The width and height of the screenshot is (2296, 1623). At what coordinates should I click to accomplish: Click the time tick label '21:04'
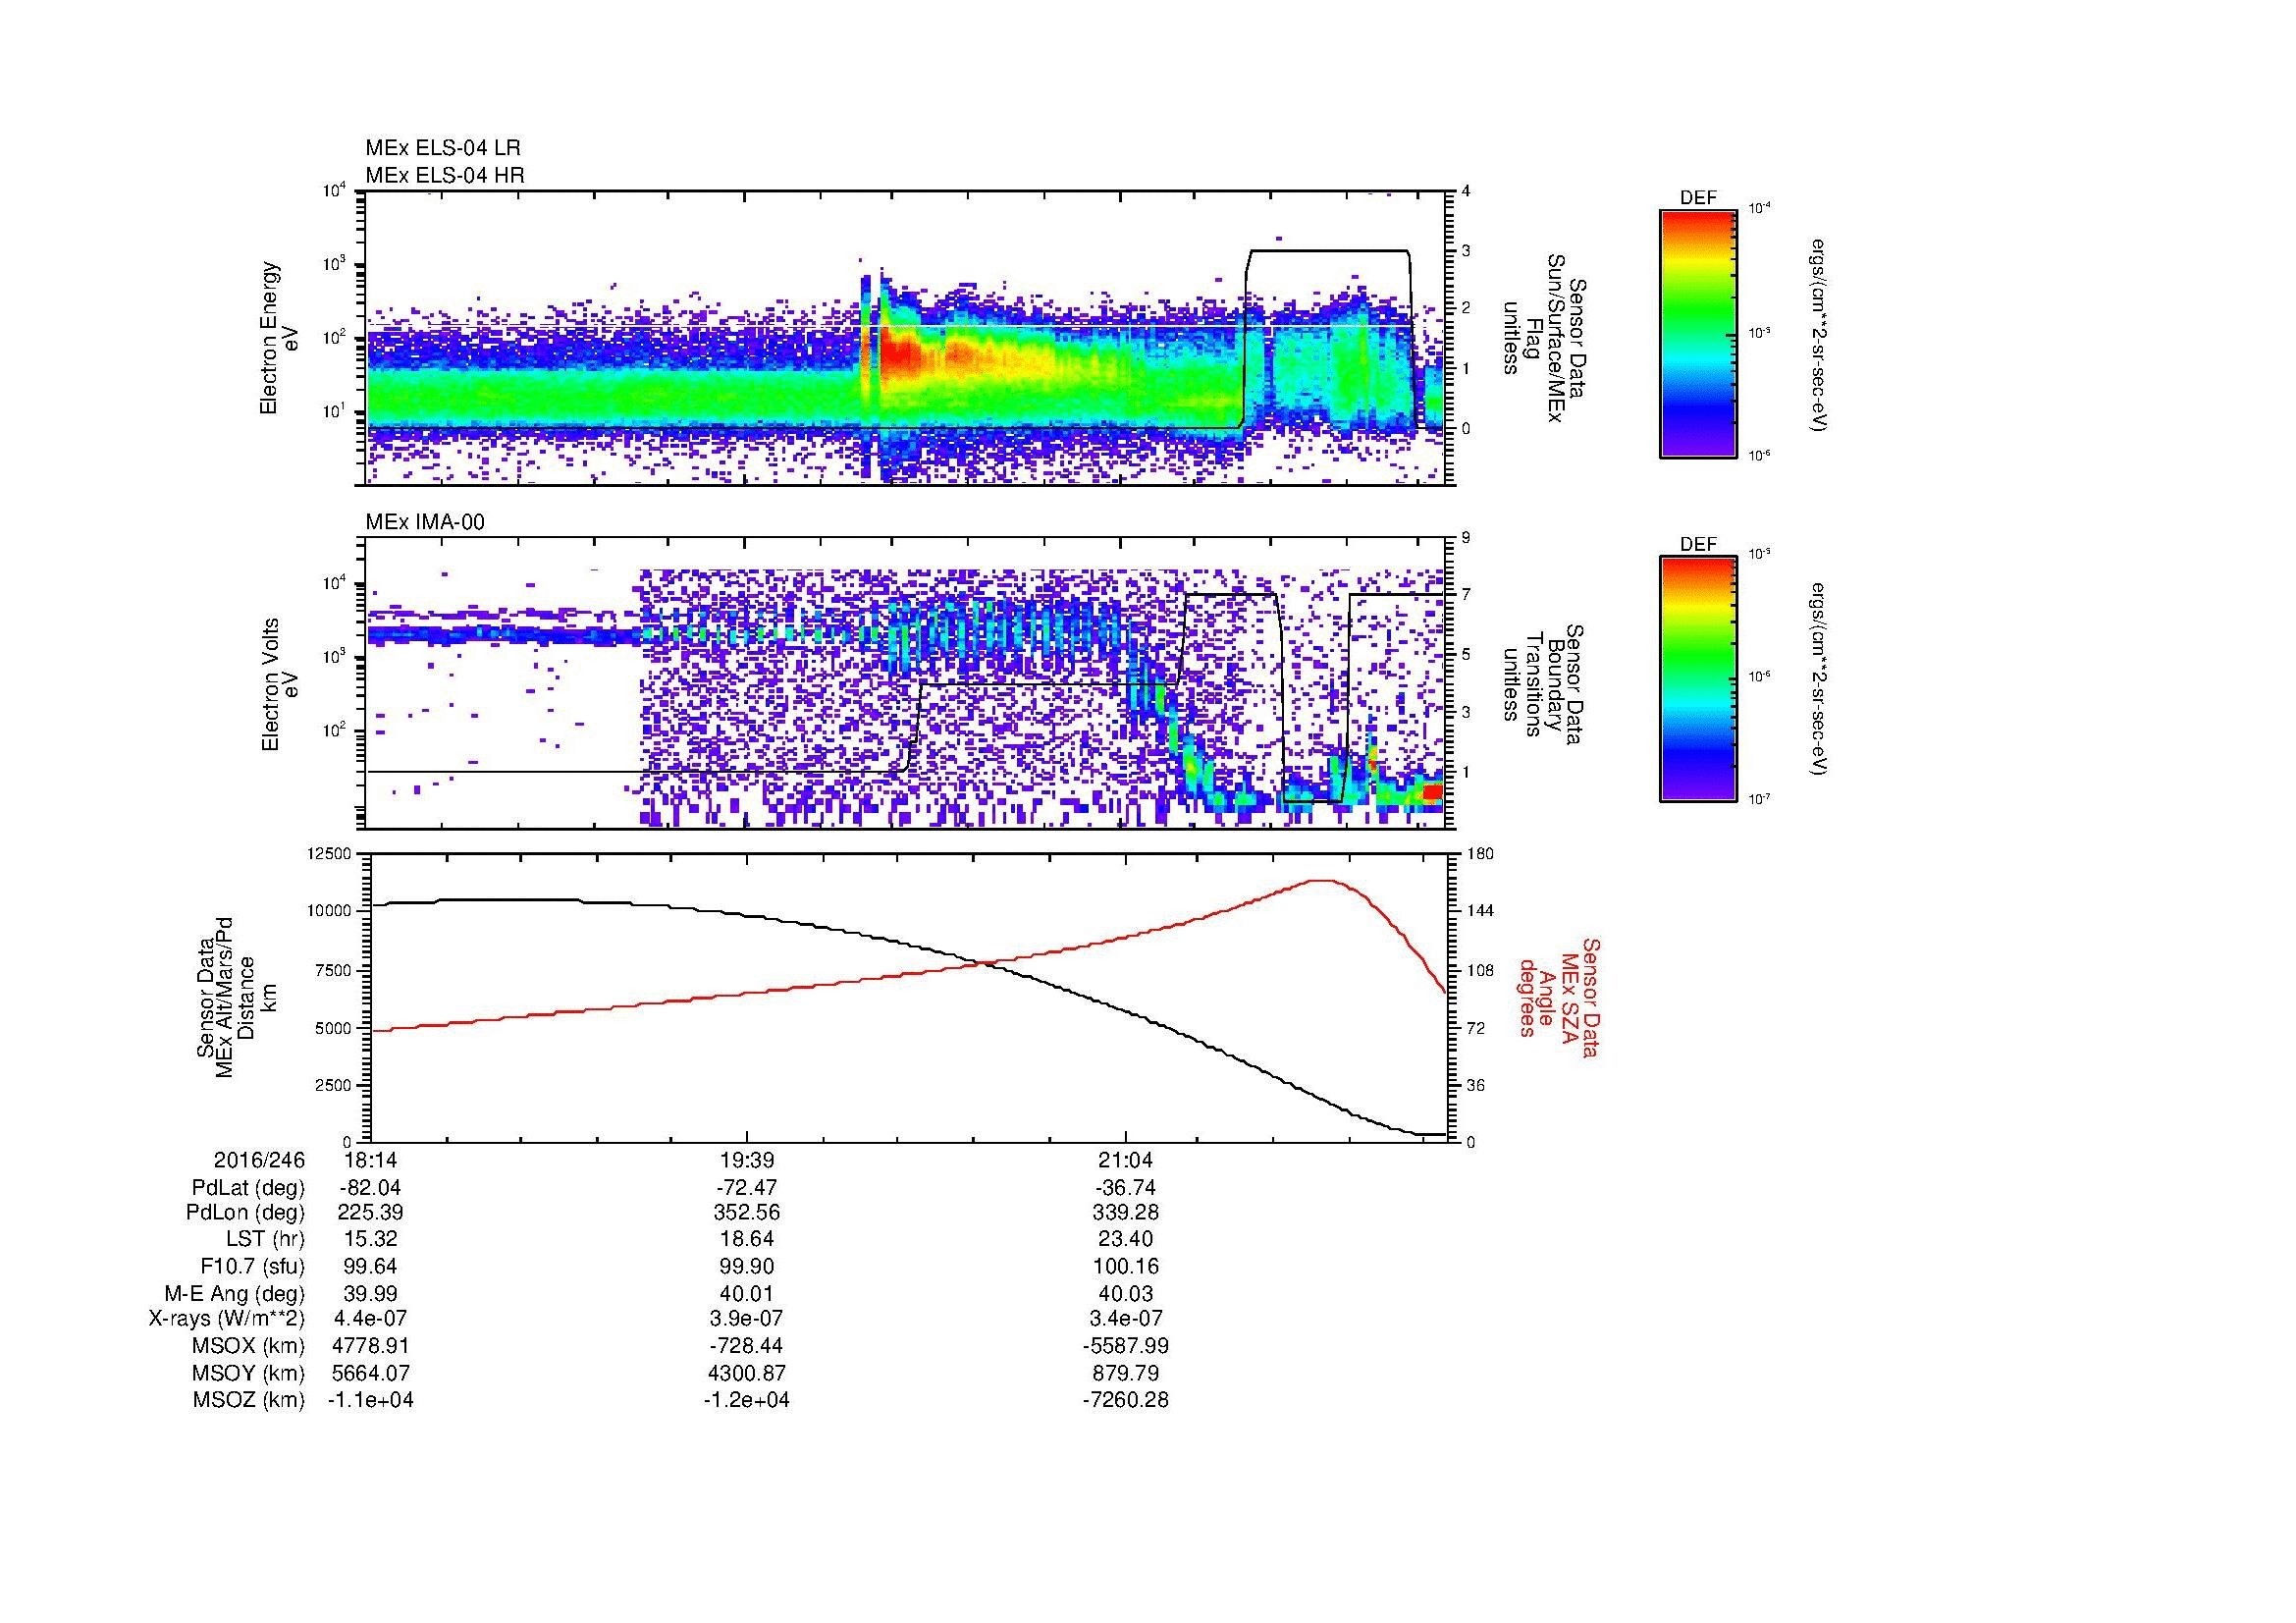coord(1126,1160)
